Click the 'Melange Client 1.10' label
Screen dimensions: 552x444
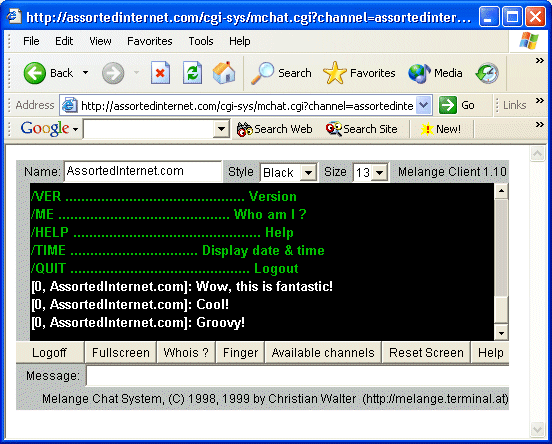pos(452,172)
